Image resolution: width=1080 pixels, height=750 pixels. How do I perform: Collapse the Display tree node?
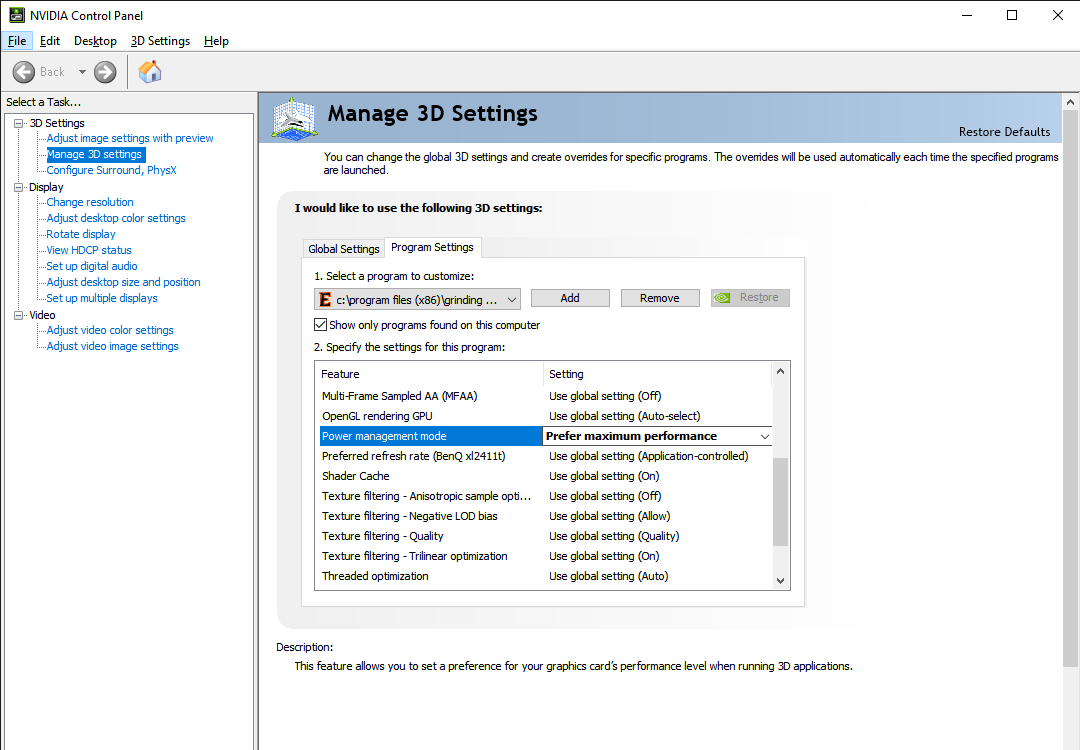coord(19,187)
